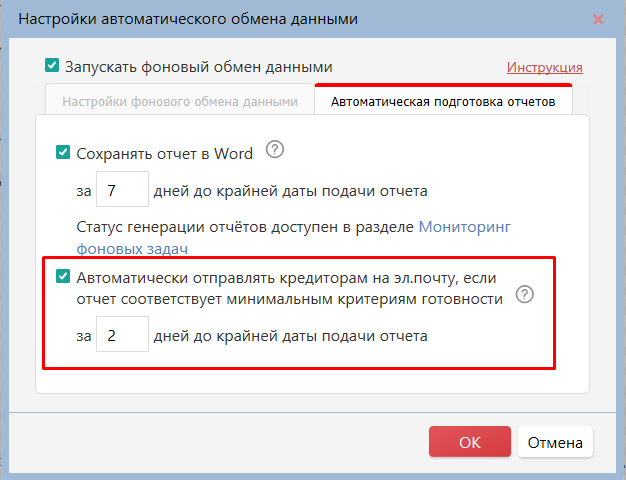Focus the days field containing 2
The width and height of the screenshot is (626, 480).
pos(122,334)
